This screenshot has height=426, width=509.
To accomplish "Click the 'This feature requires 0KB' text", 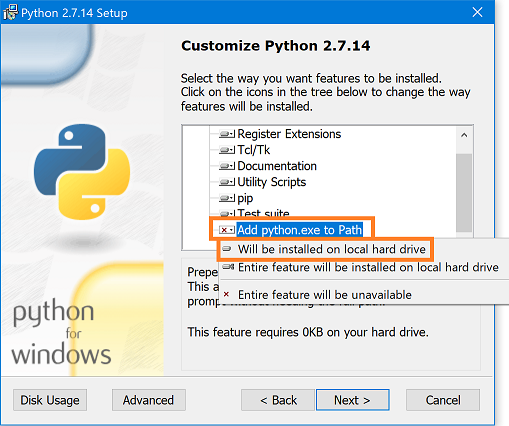I will [308, 332].
